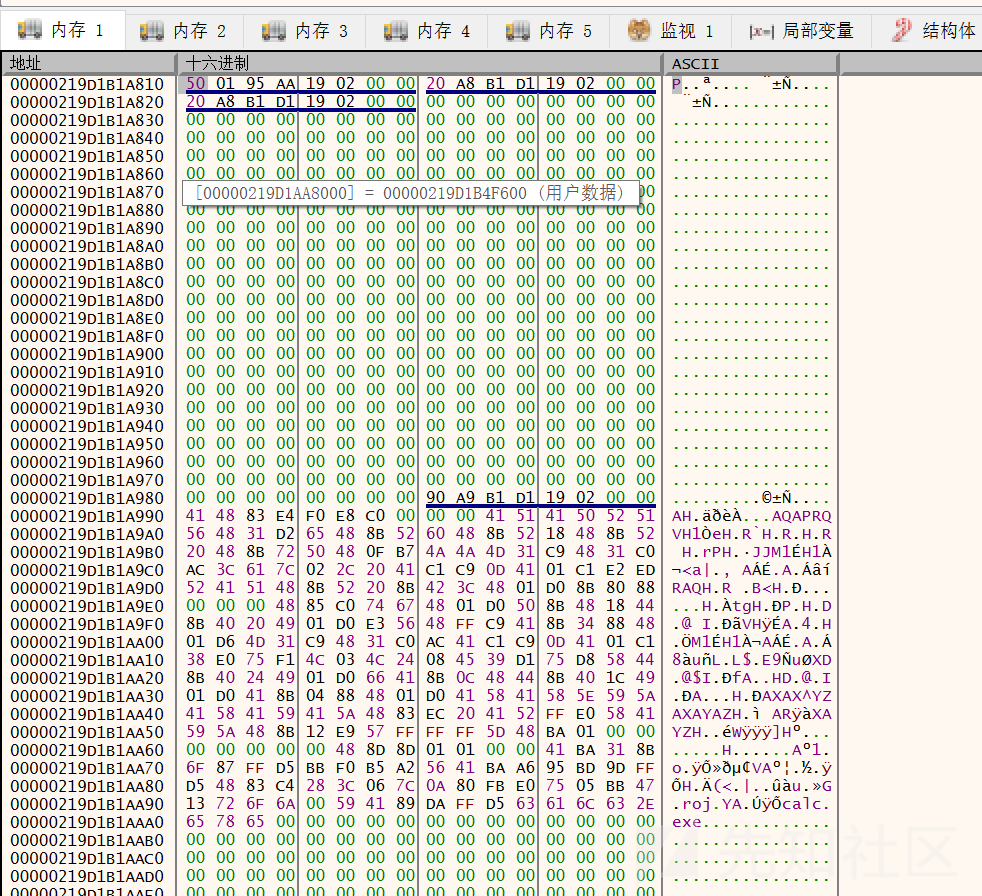
Task: Click hex byte 38 starting row 1AA10
Action: click(195, 659)
